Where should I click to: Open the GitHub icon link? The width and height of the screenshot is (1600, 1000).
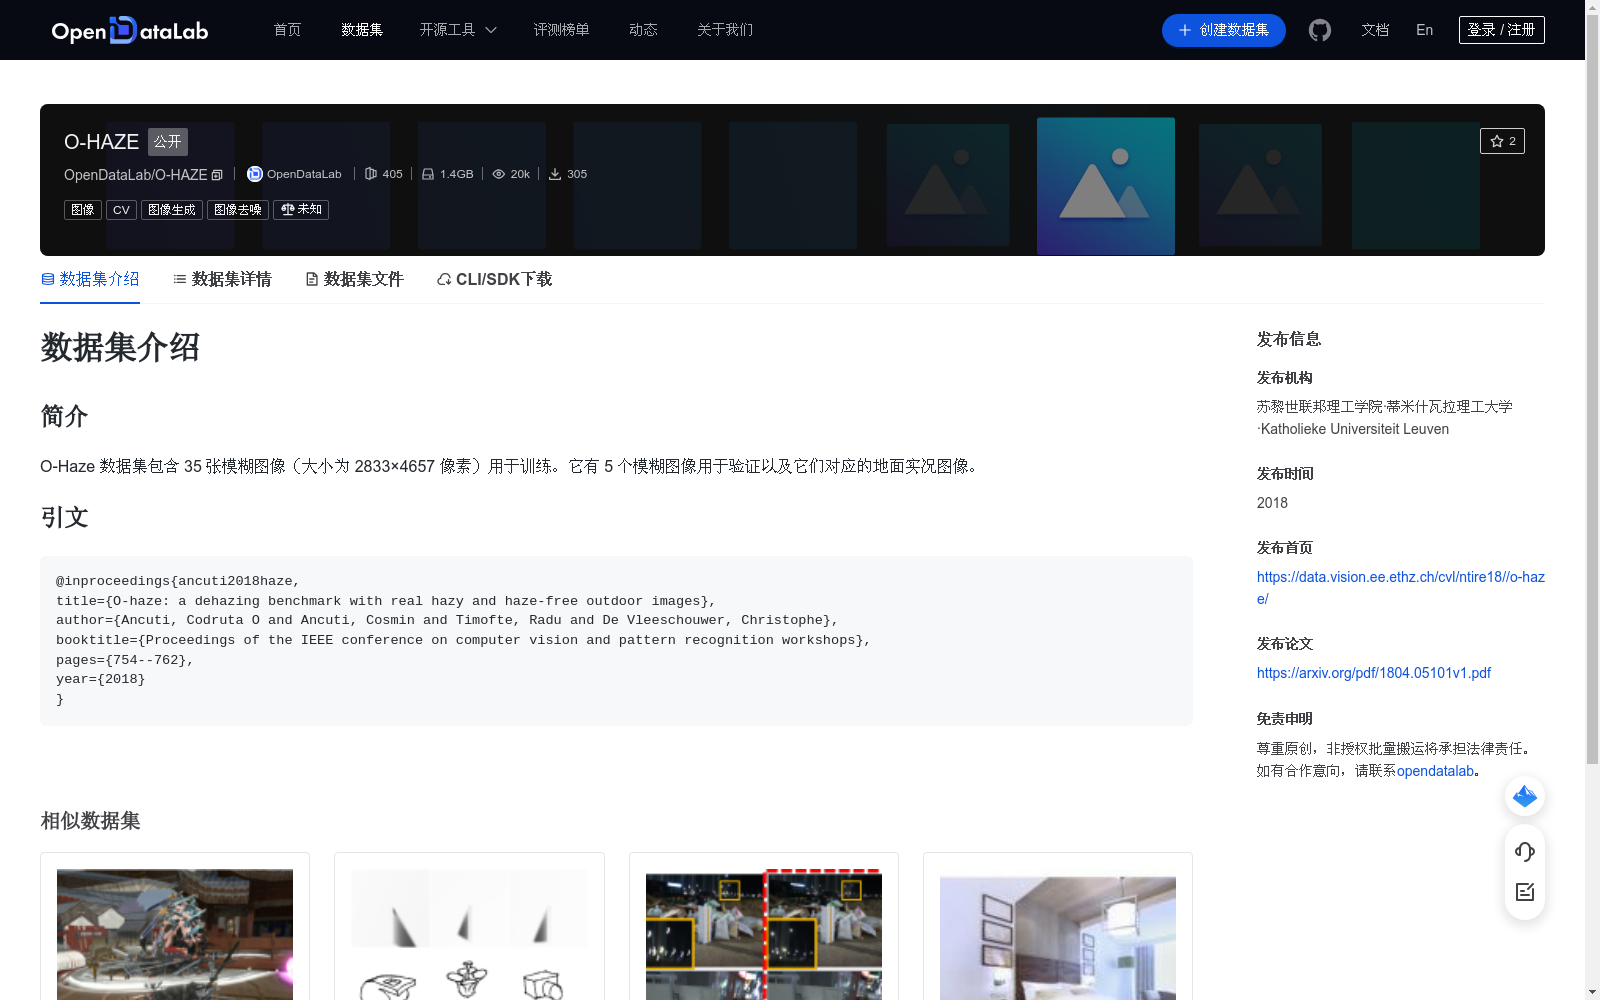point(1320,30)
